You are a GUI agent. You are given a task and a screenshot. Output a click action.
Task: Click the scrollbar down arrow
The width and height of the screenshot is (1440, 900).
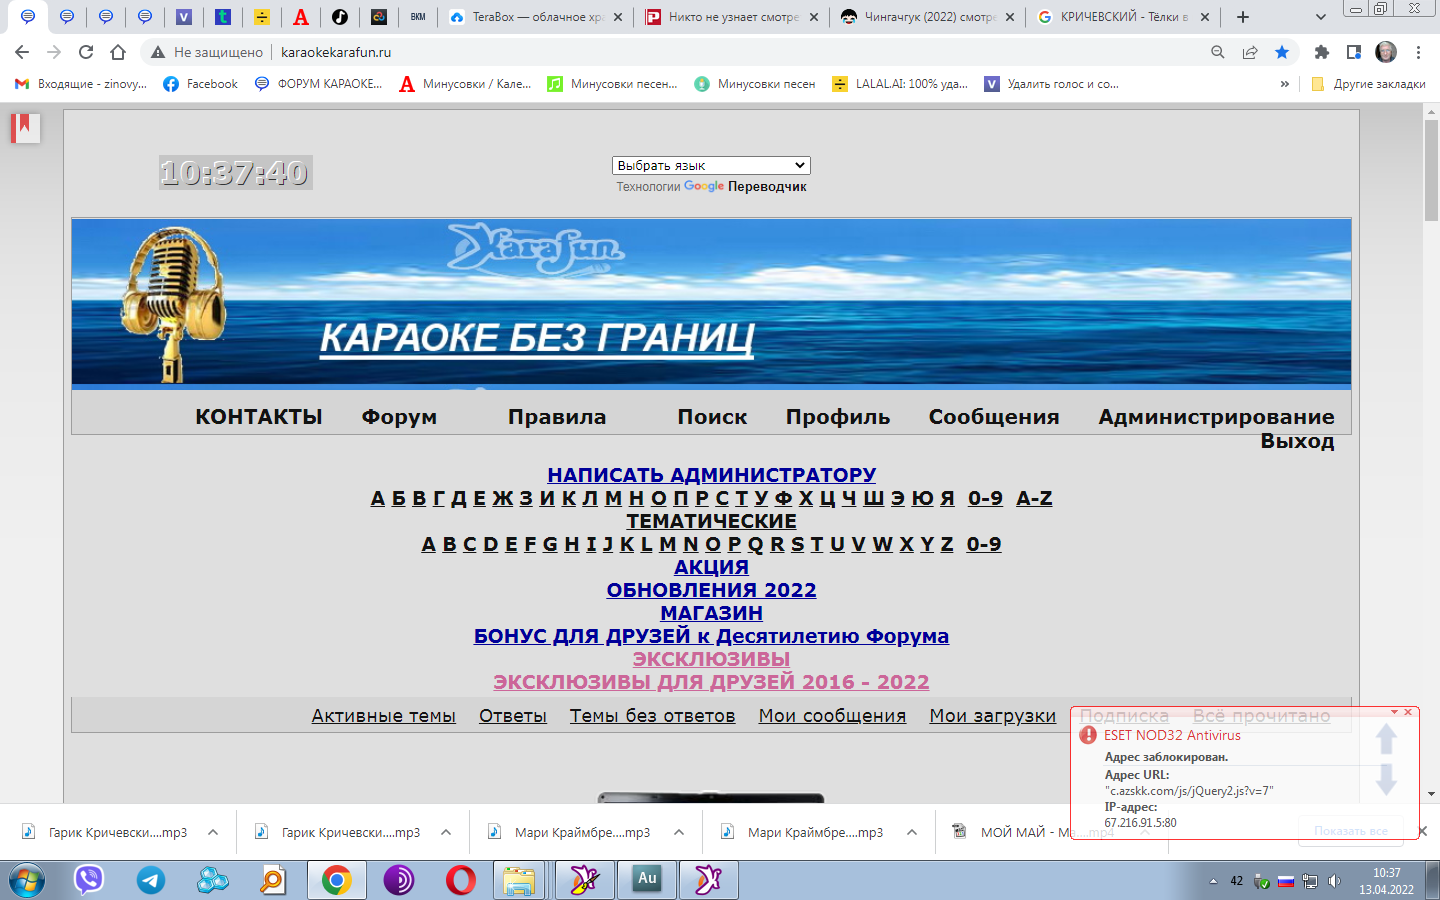[1431, 794]
